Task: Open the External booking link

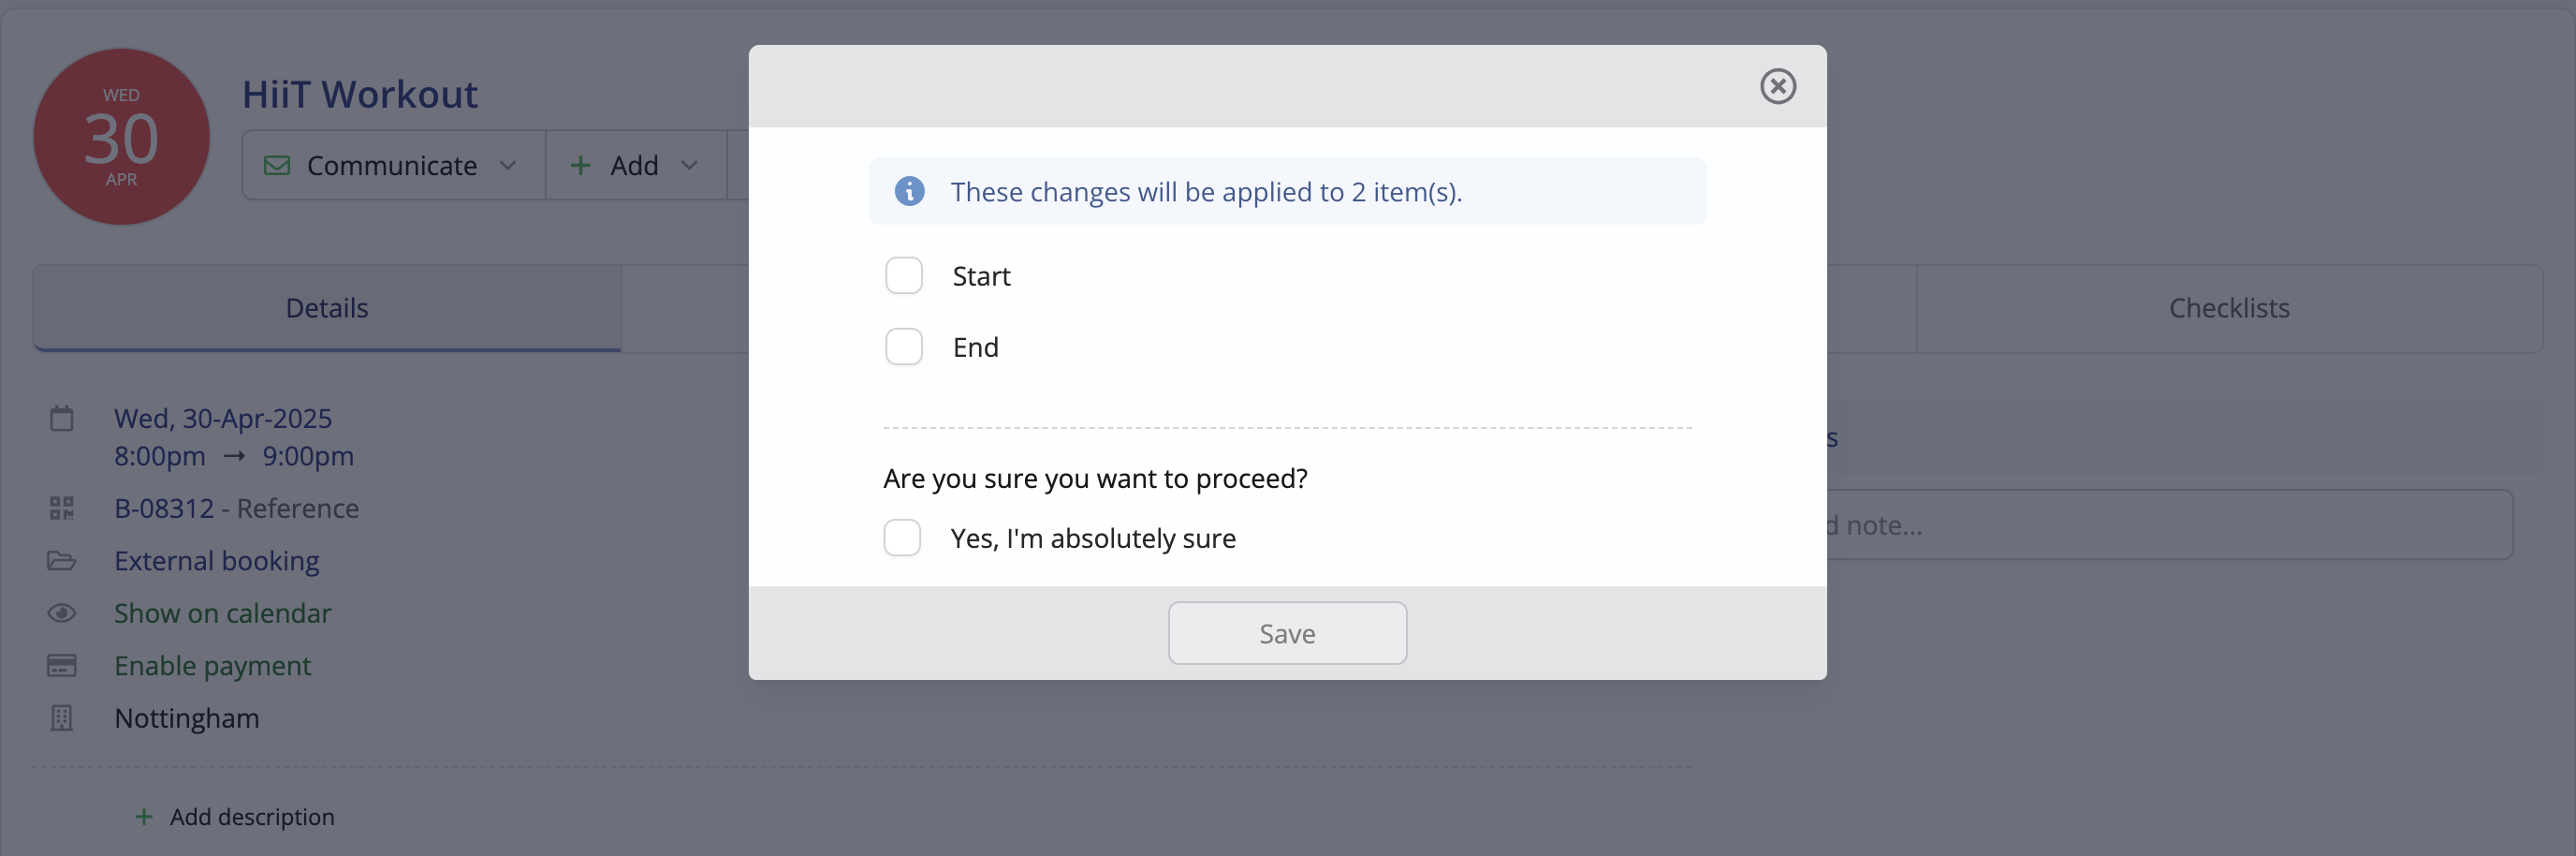Action: click(217, 560)
